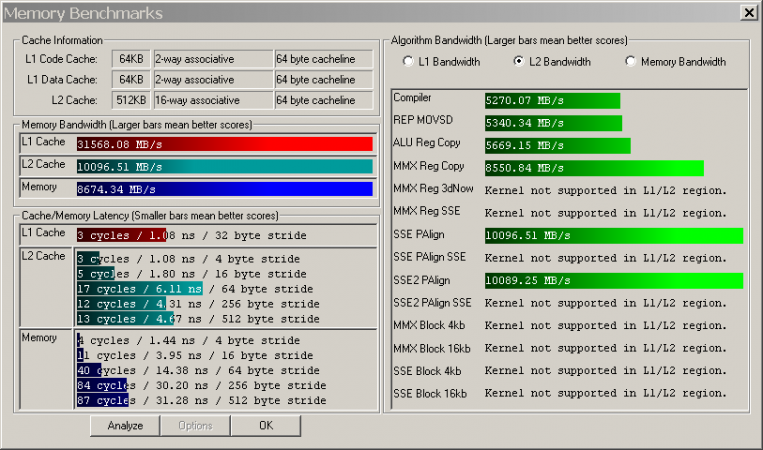Click the L1 Data Cache 64KB field
This screenshot has height=450, width=763.
pyautogui.click(x=131, y=79)
